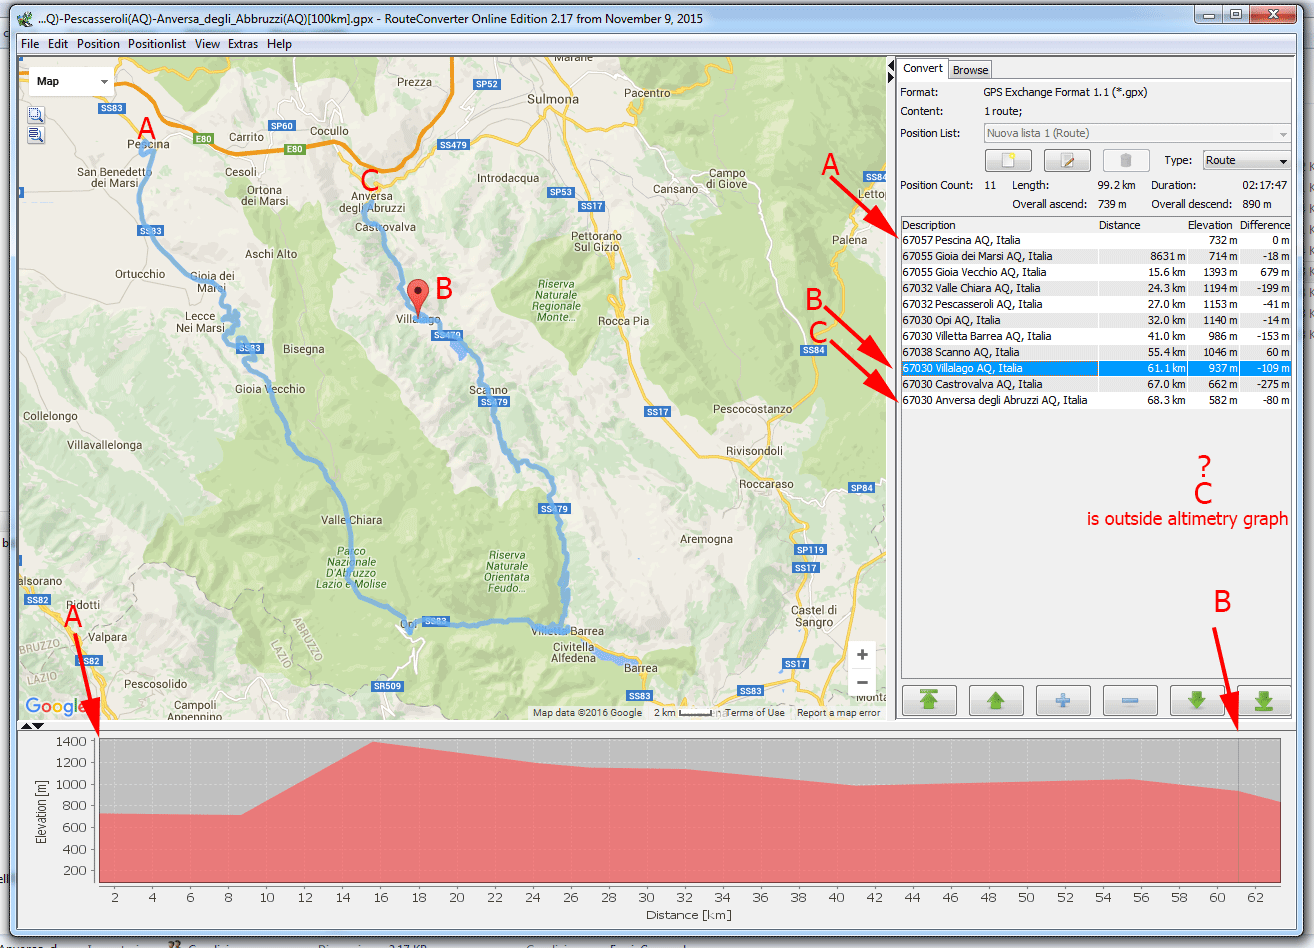
Task: Click the Roccaraso label on the map
Action: point(766,484)
